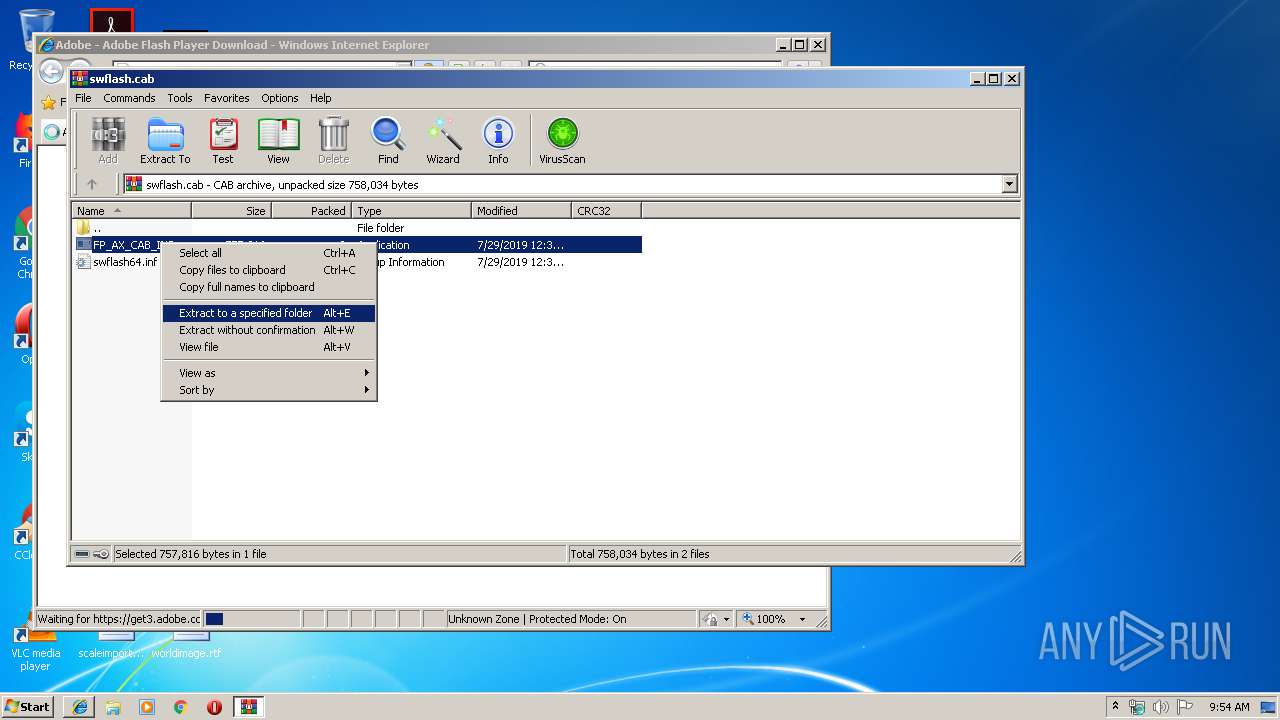Open the Help menu
1280x720 pixels.
320,98
